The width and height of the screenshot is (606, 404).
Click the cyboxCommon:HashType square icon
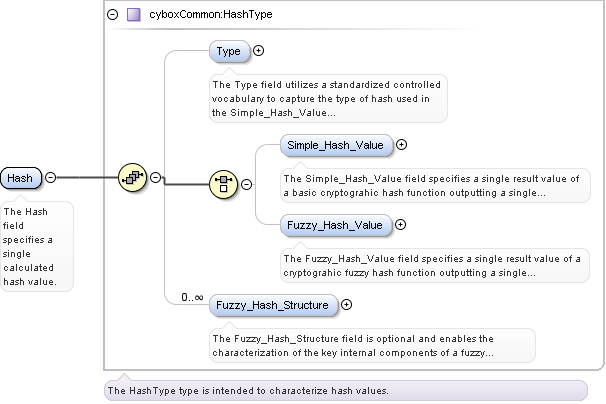[134, 15]
